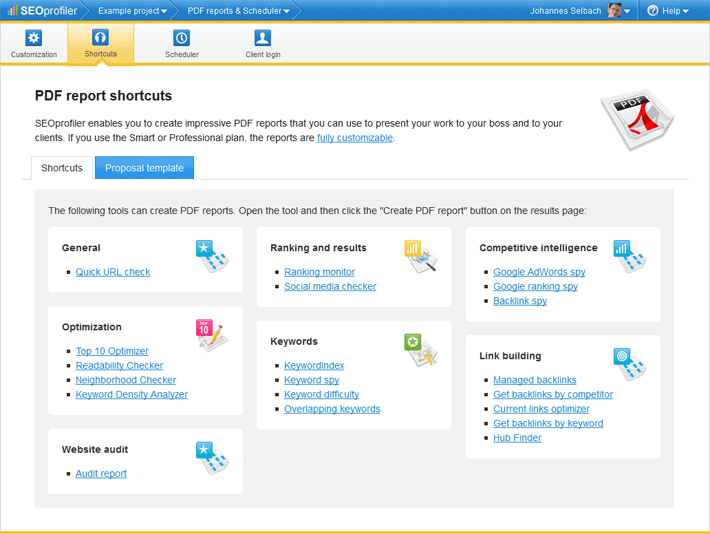This screenshot has height=534, width=710.
Task: Click the Website audit heading
Action: 95,450
